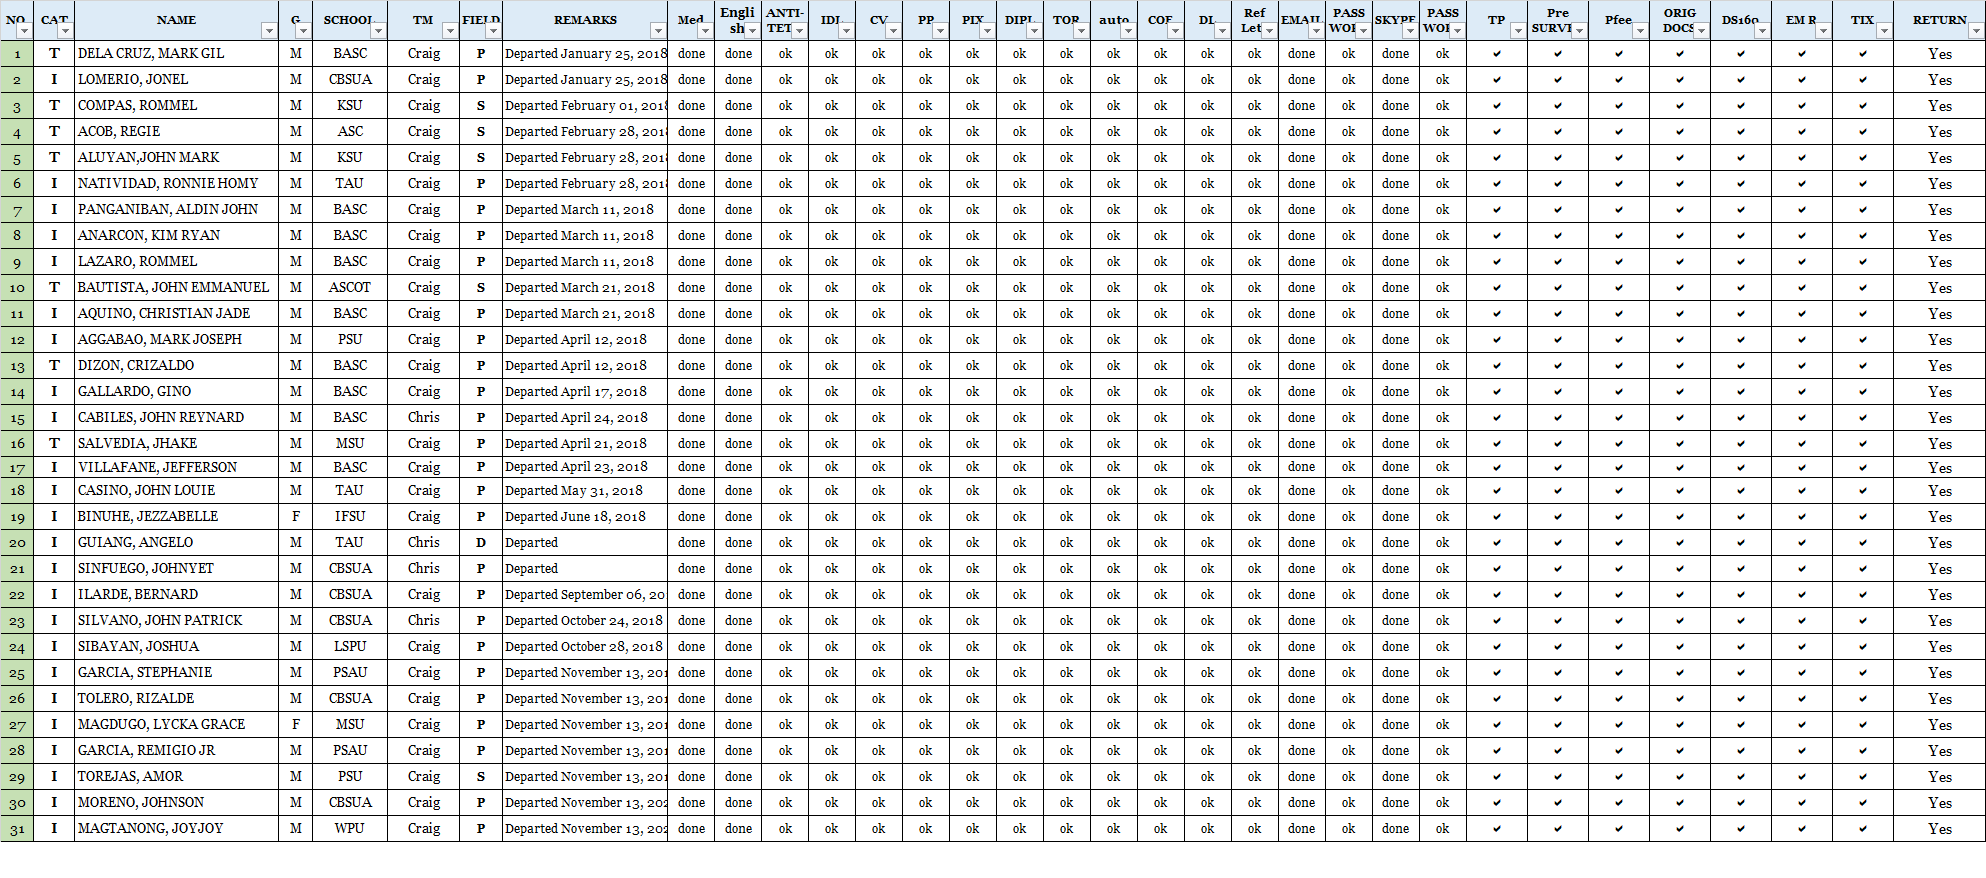Select the name 'BINUHE, JEZZABELLE'
This screenshot has height=878, width=1986.
pos(176,517)
